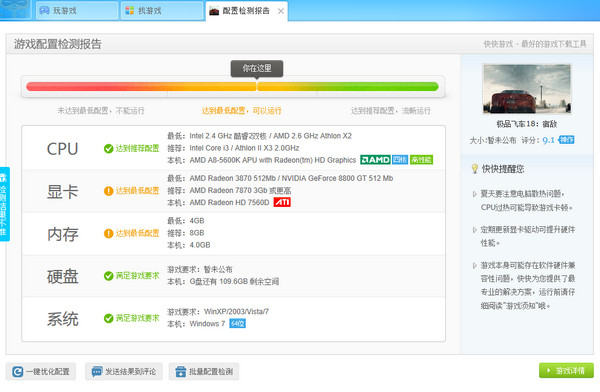Click the red ATI logo badge

[x=282, y=202]
